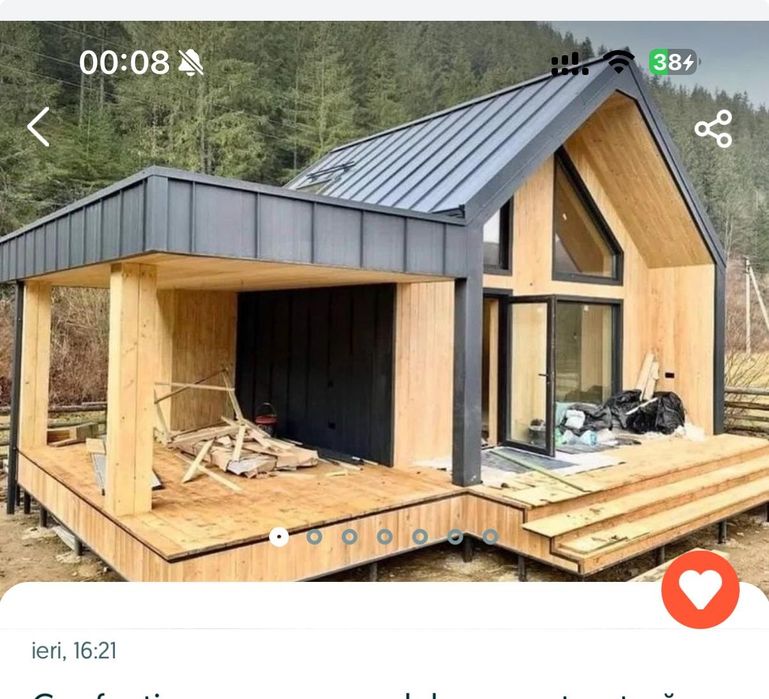
Task: Show the sixth photo via its dot
Action: point(456,537)
